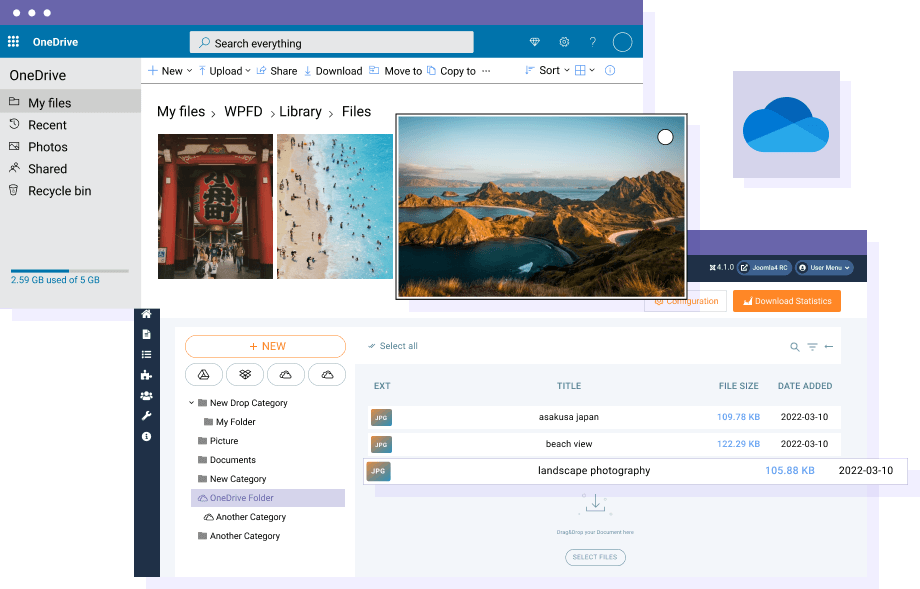This screenshot has height=589, width=920.
Task: Expand the User Menu dropdown
Action: coord(825,268)
